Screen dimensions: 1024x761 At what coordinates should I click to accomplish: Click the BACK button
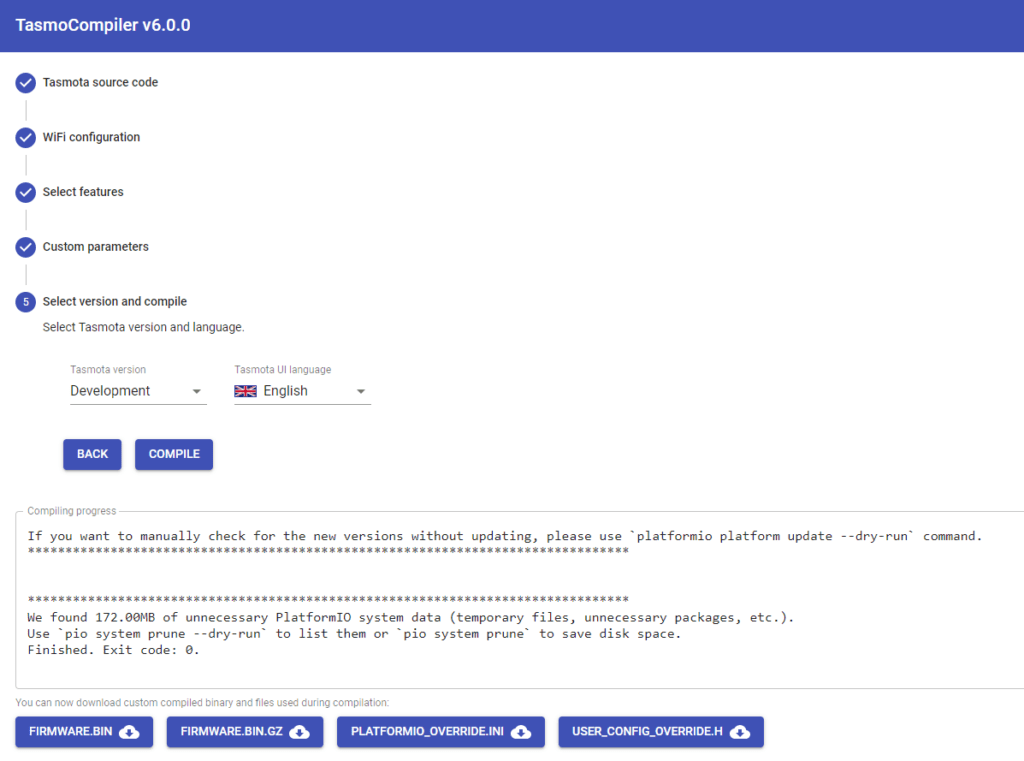[92, 454]
